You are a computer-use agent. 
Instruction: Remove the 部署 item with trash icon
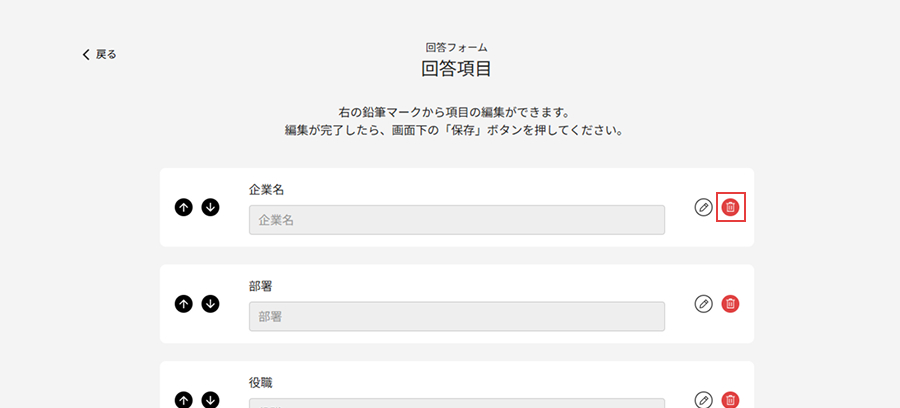731,303
